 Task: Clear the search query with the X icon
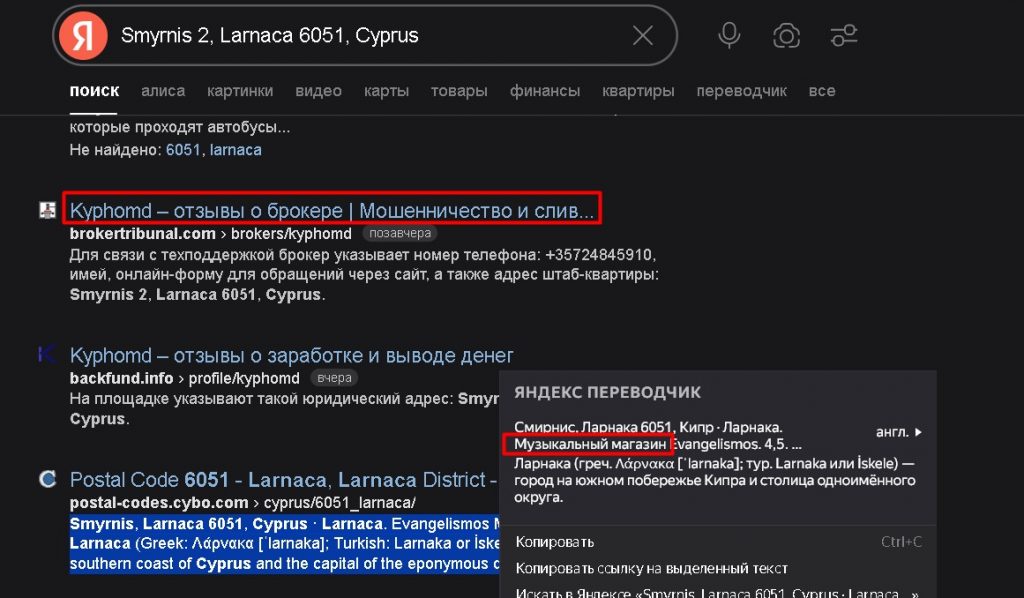point(644,34)
